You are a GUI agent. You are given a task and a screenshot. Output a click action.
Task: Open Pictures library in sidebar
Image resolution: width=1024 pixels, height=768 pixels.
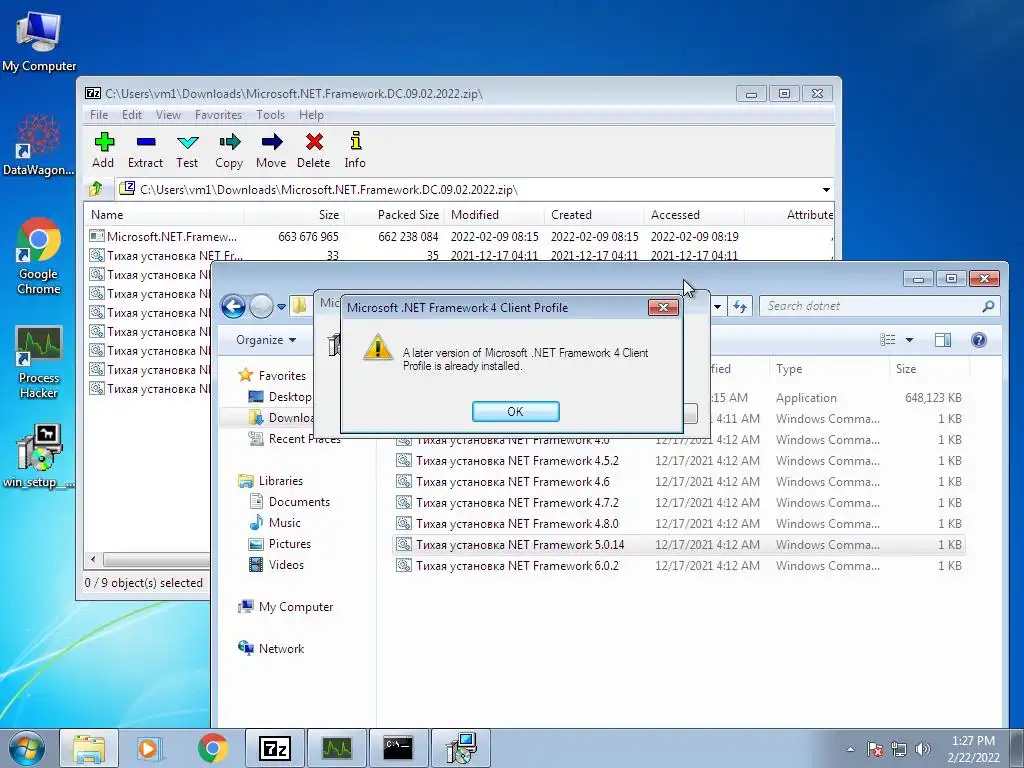280,543
